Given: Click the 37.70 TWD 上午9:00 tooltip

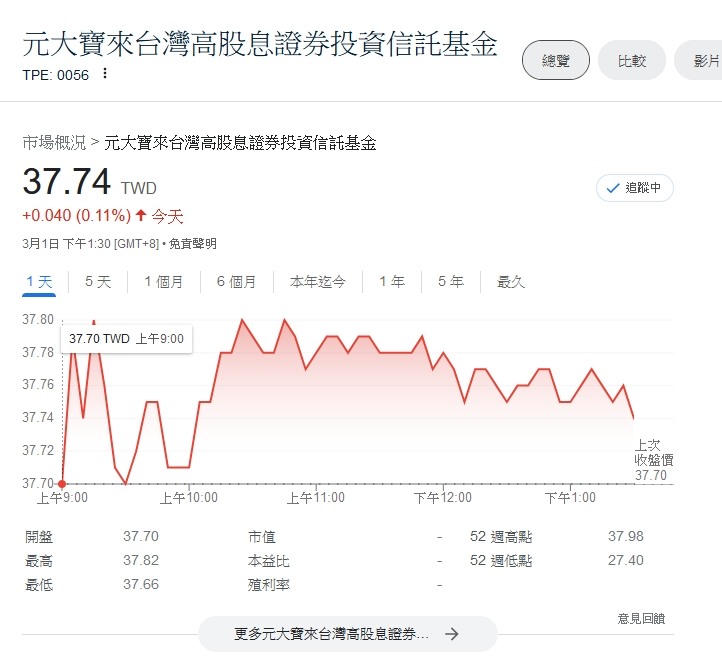Looking at the screenshot, I should (126, 339).
